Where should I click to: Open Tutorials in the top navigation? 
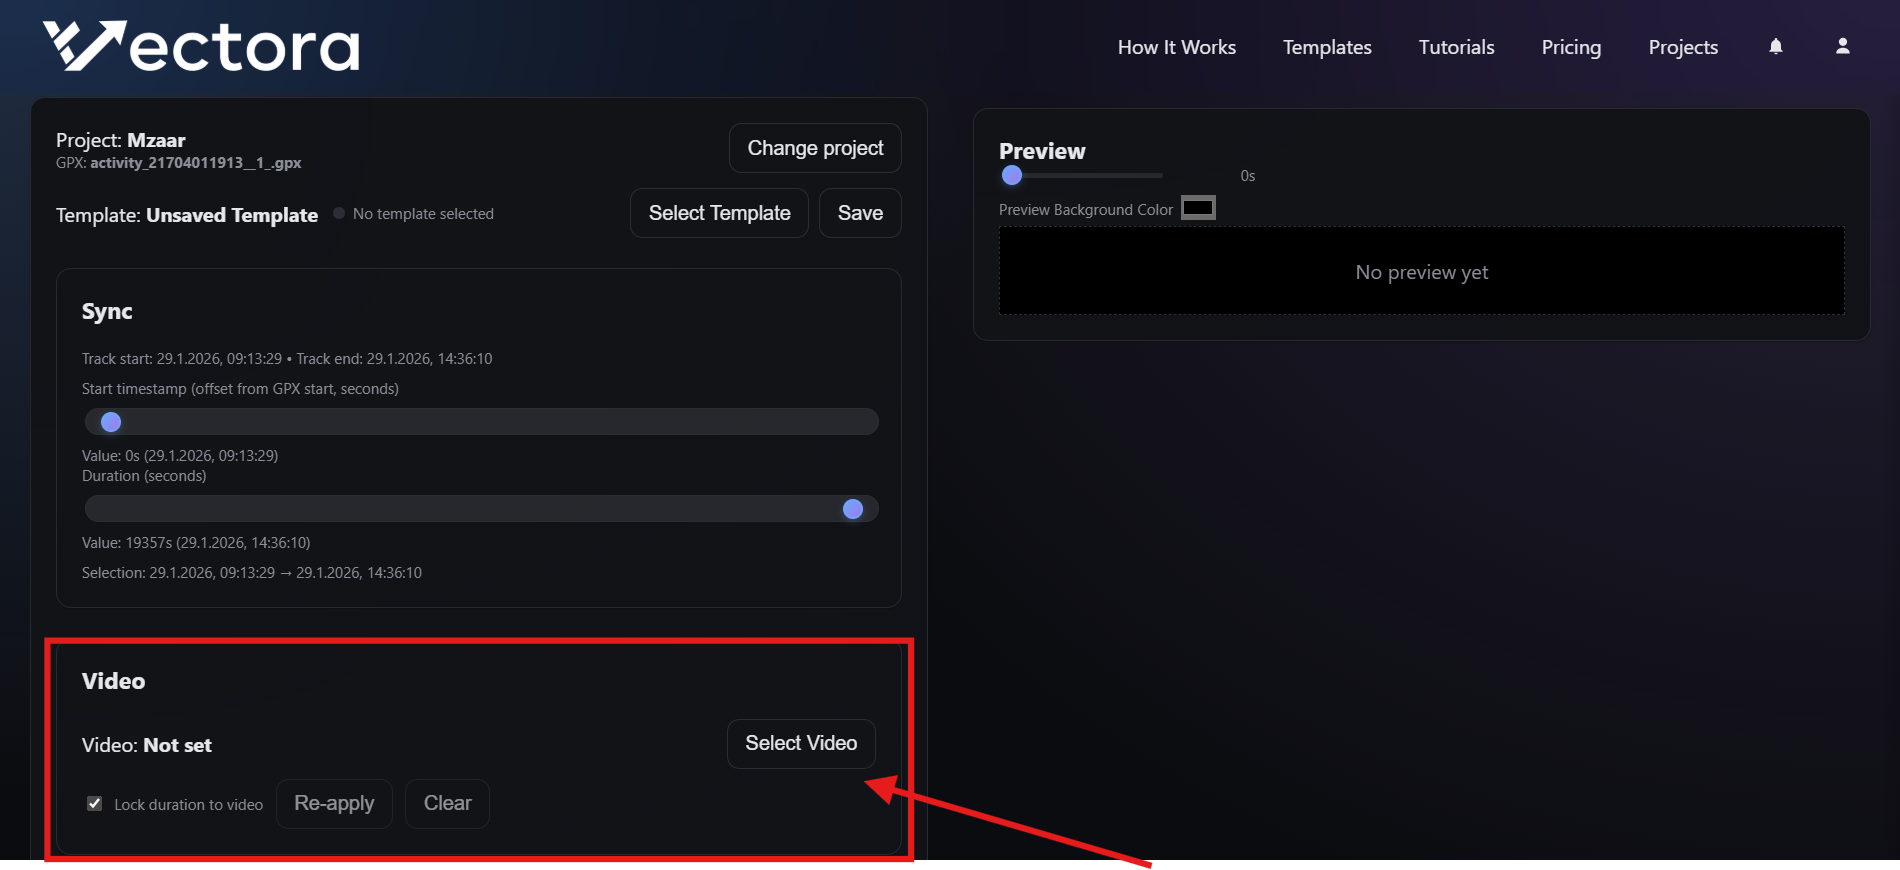point(1456,47)
